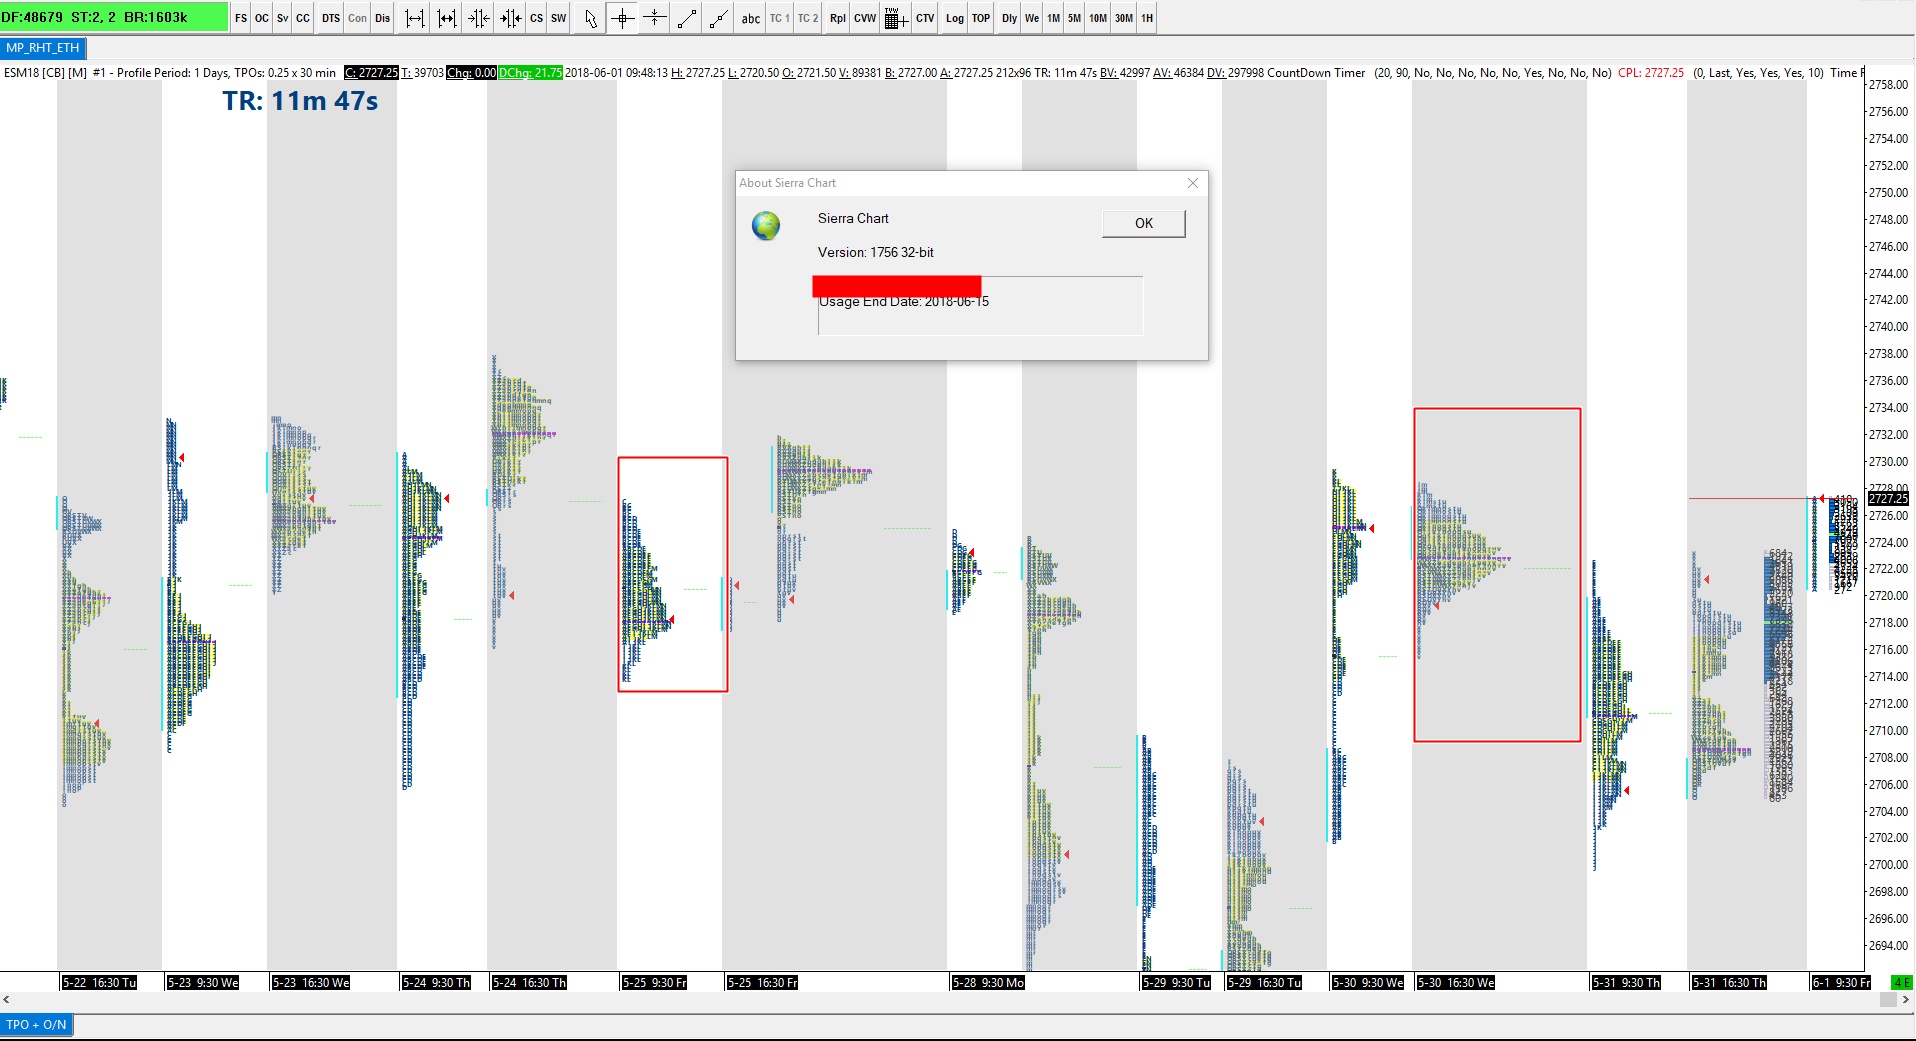
Task: Select the TPO + O/N chartbook tab
Action: tap(36, 1025)
